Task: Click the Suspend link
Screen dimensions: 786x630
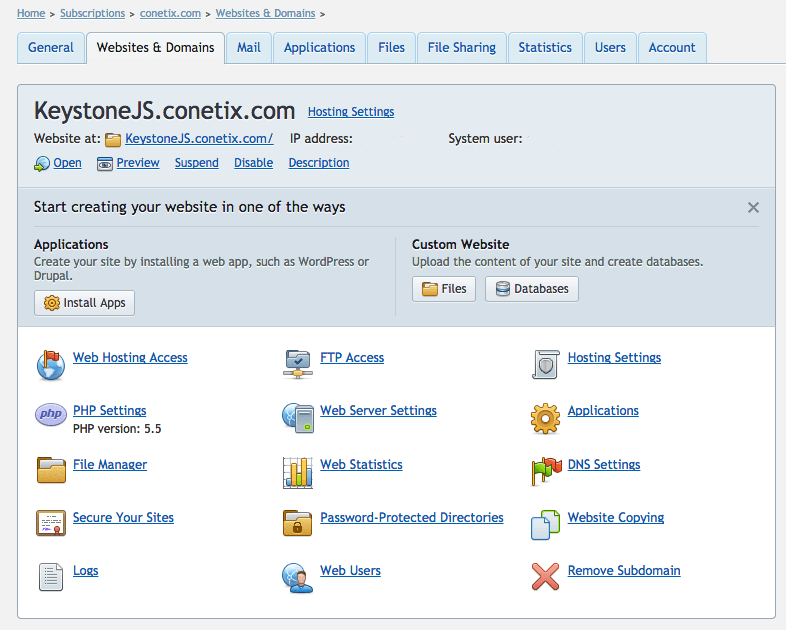Action: [x=196, y=163]
